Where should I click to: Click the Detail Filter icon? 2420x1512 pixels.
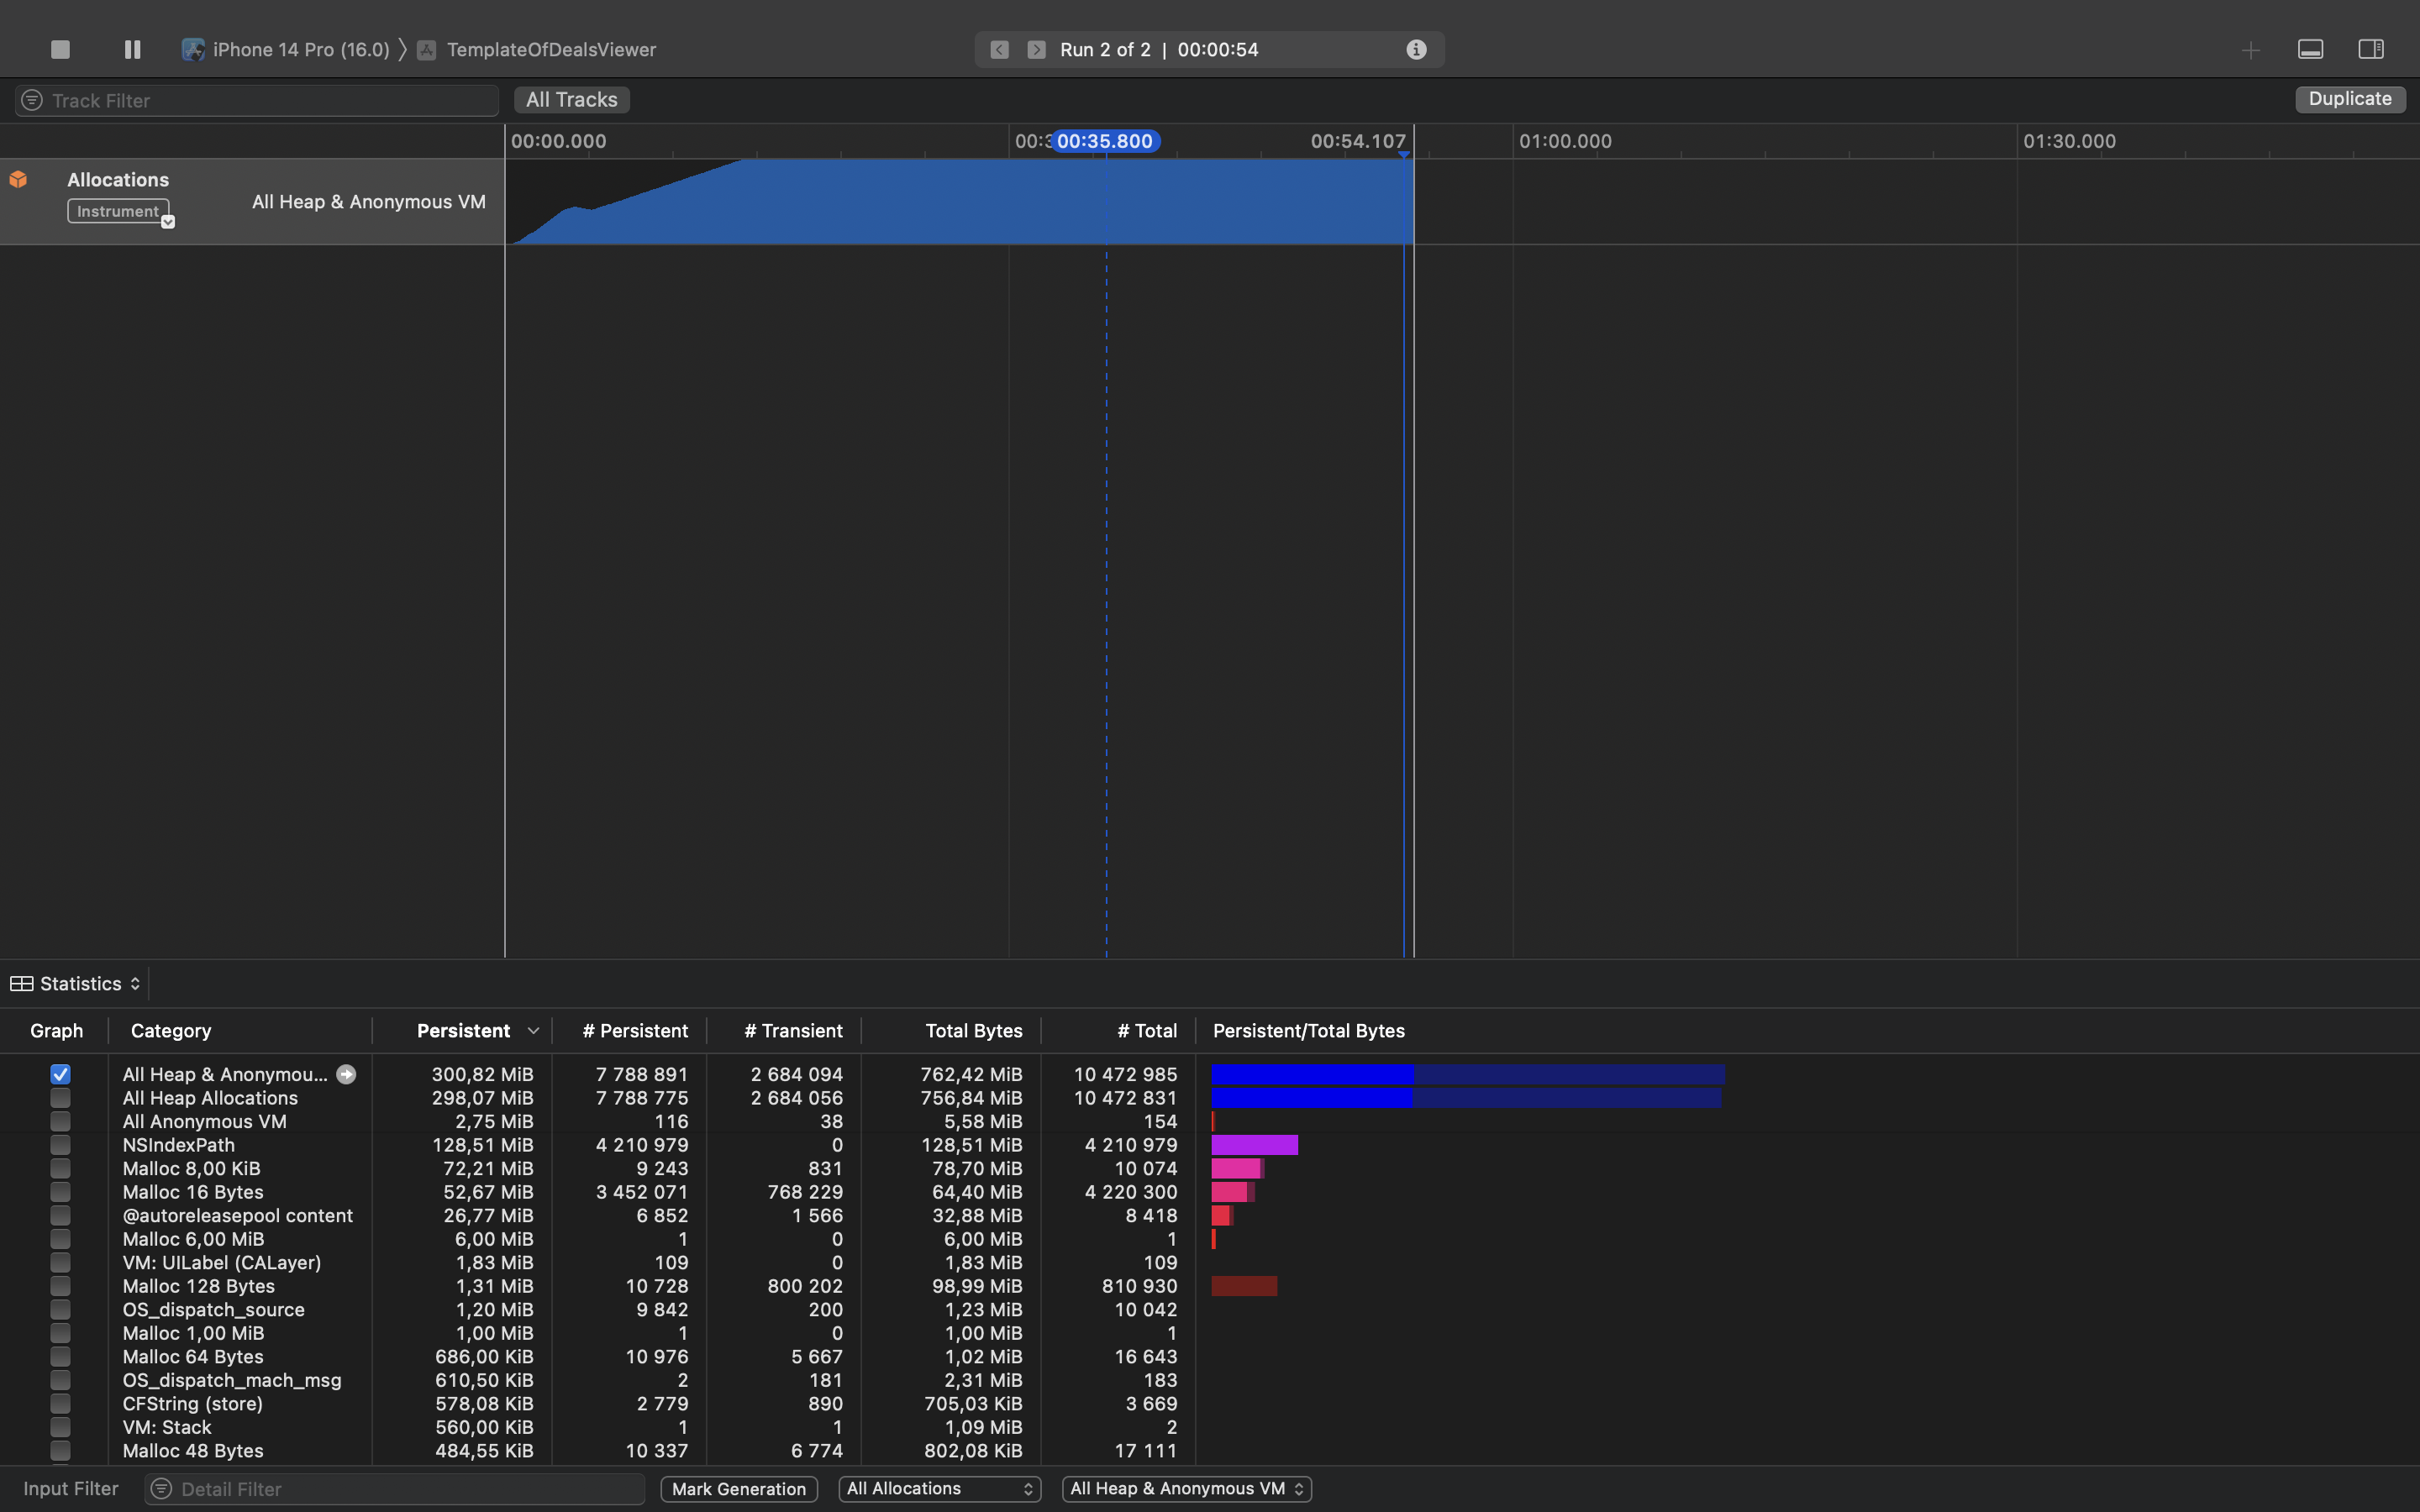(x=161, y=1488)
